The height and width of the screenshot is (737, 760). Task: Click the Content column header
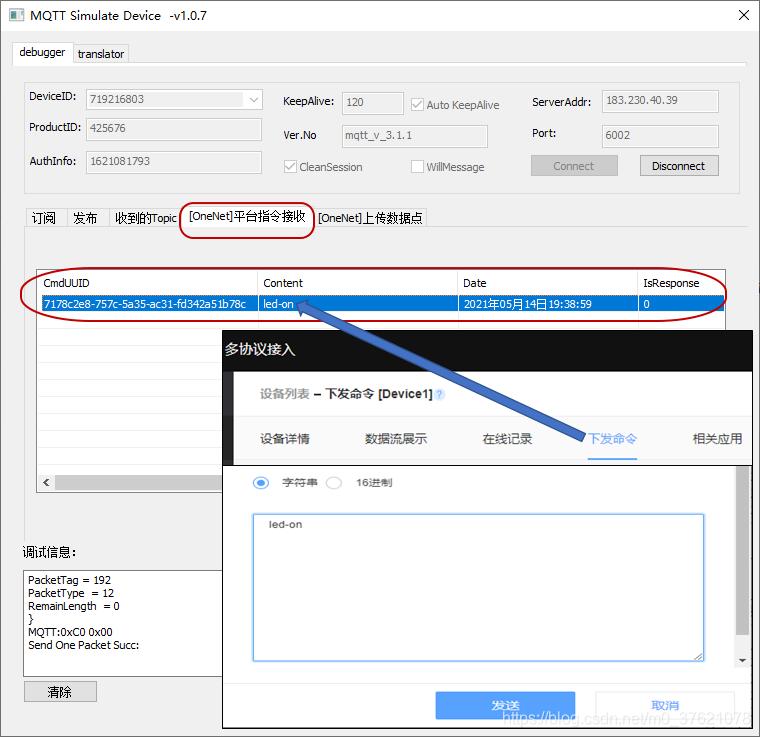tap(358, 283)
